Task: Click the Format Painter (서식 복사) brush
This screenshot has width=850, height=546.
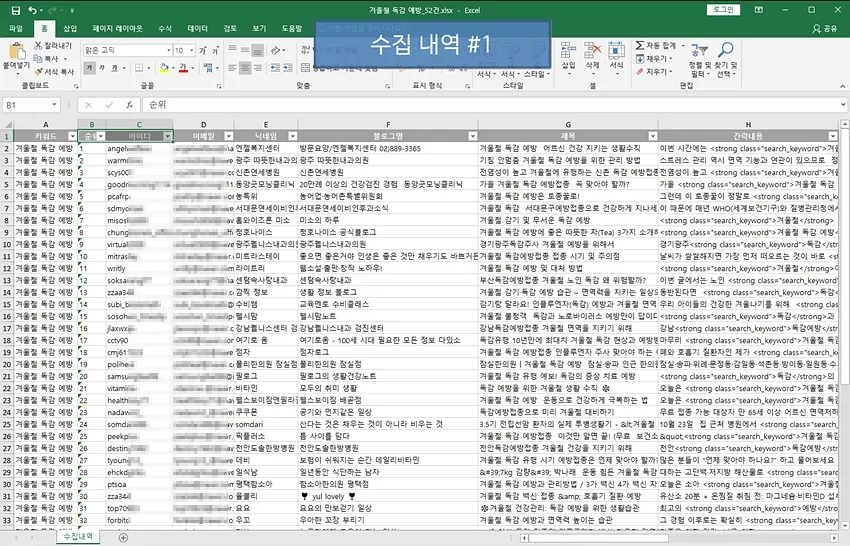Action: coord(38,72)
